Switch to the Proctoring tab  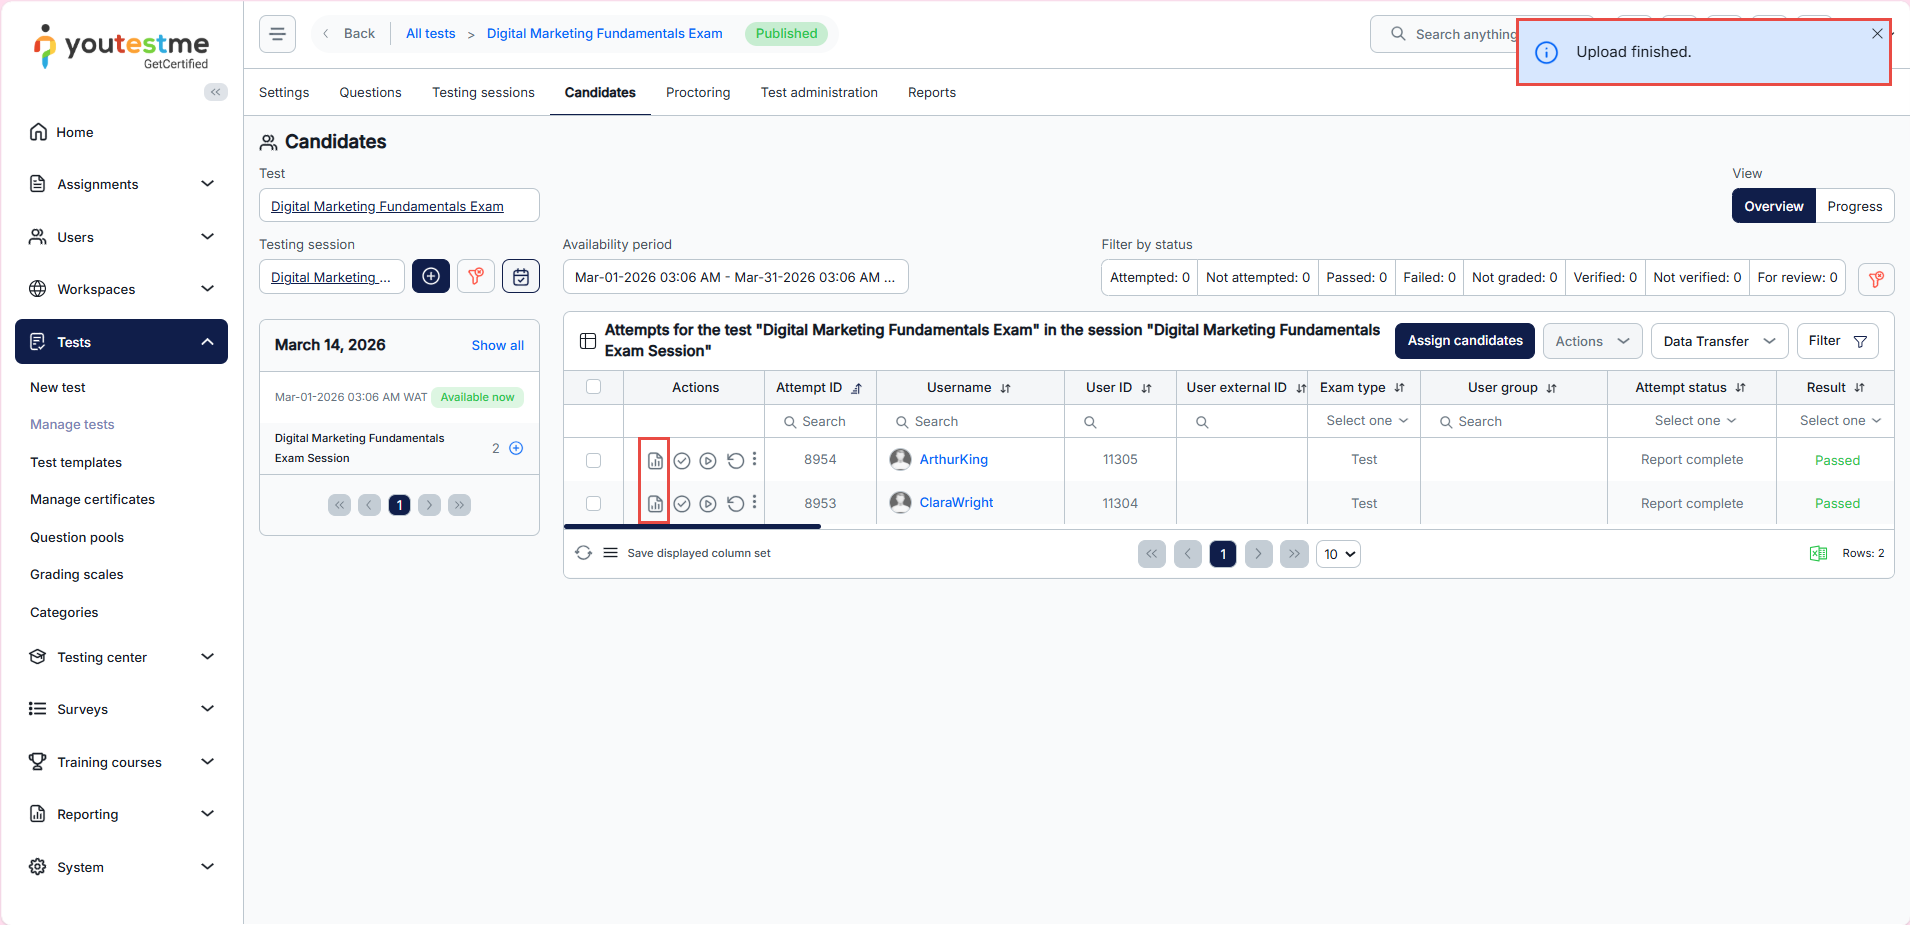point(697,92)
